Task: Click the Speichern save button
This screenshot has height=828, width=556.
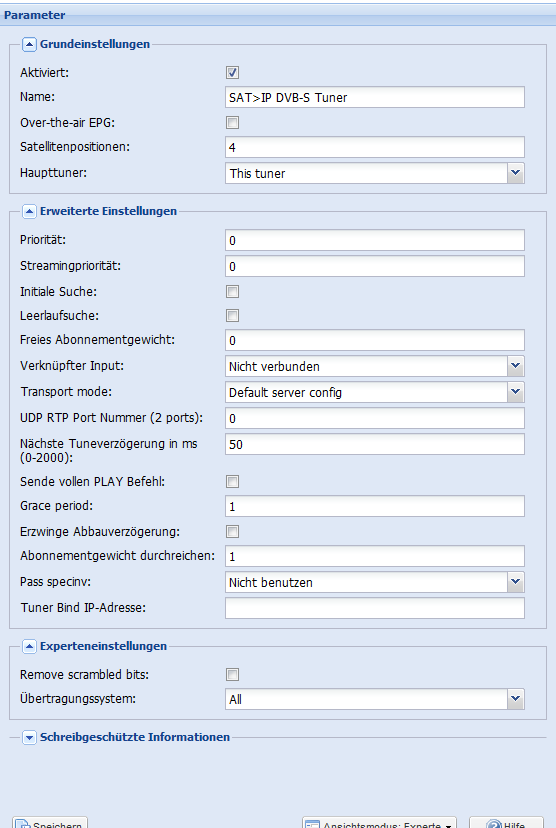Action: coord(50,823)
